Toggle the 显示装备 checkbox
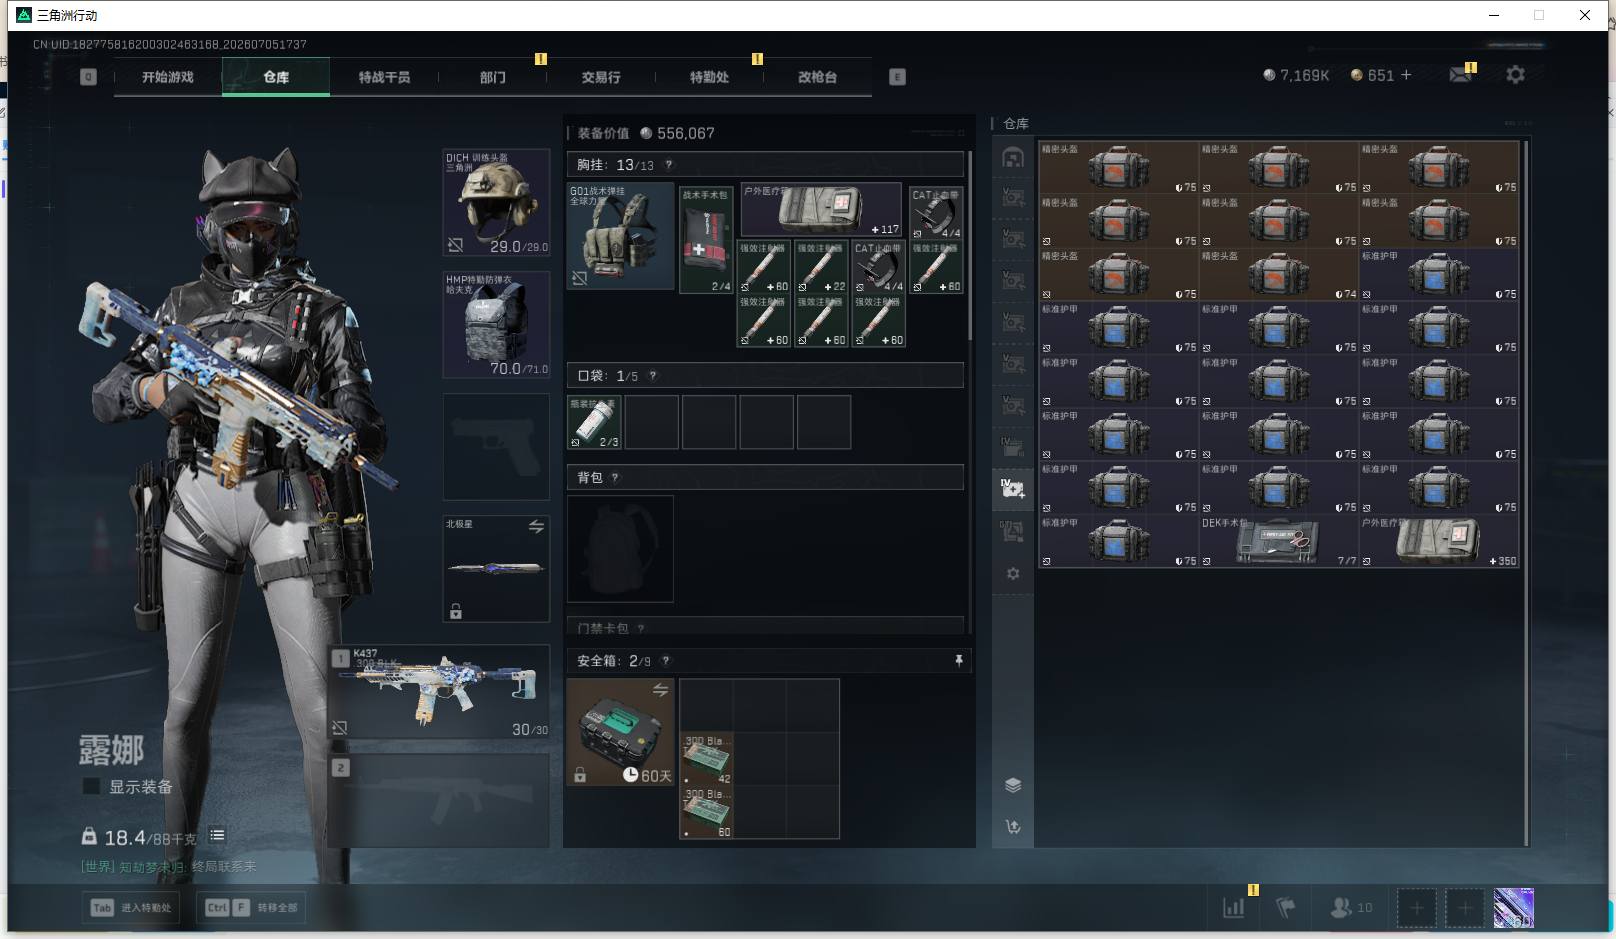The width and height of the screenshot is (1616, 939). (91, 787)
